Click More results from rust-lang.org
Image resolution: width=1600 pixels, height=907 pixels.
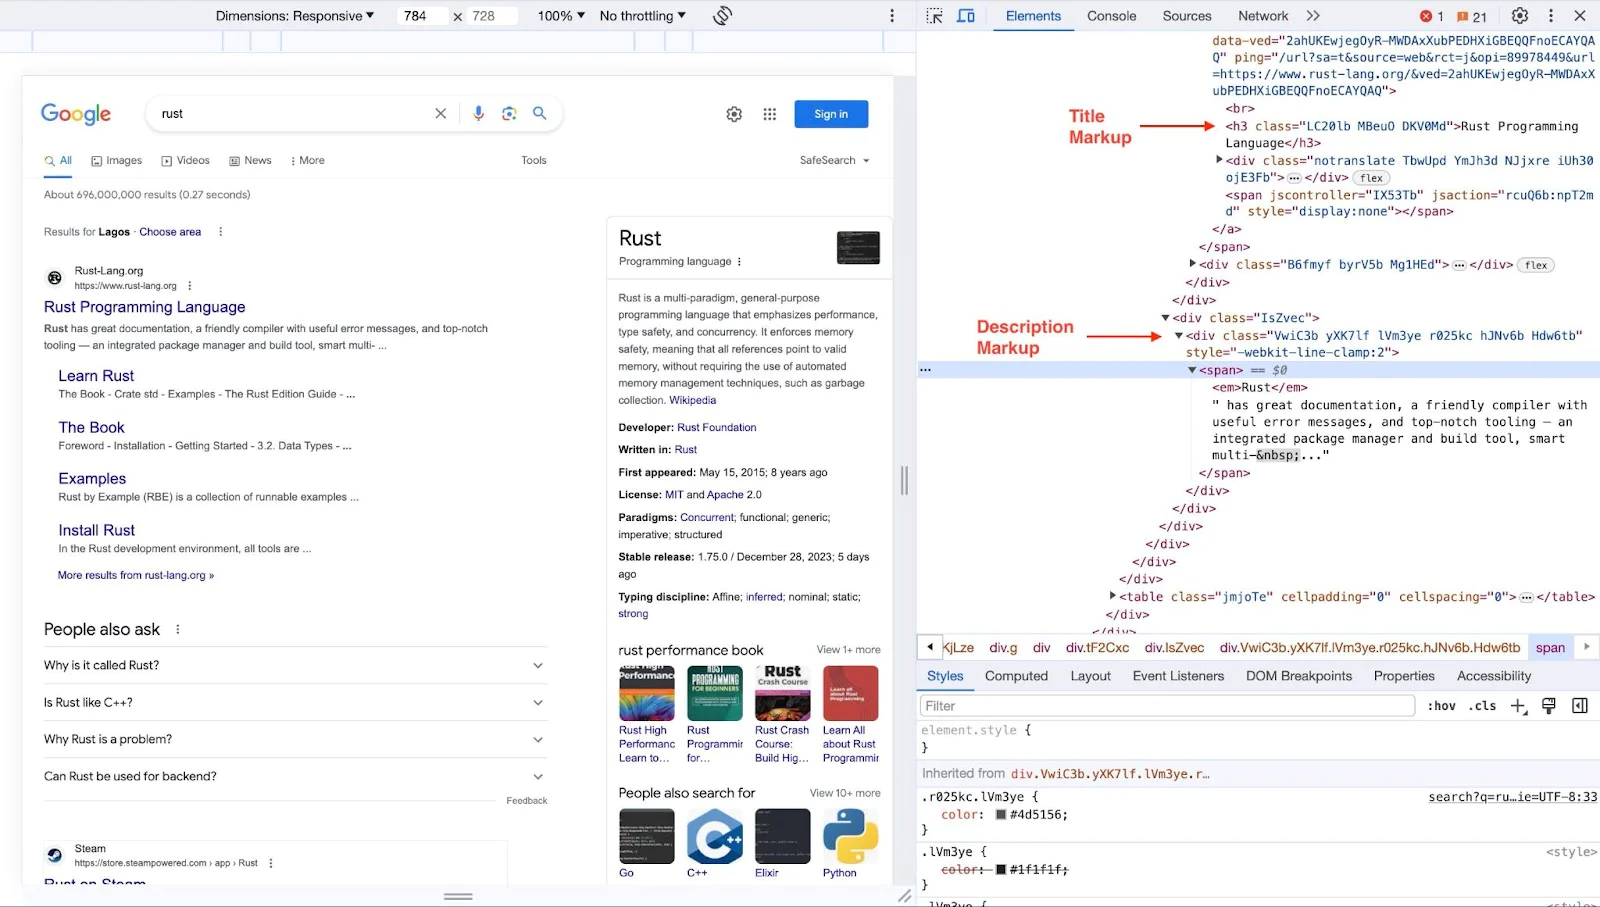136,575
